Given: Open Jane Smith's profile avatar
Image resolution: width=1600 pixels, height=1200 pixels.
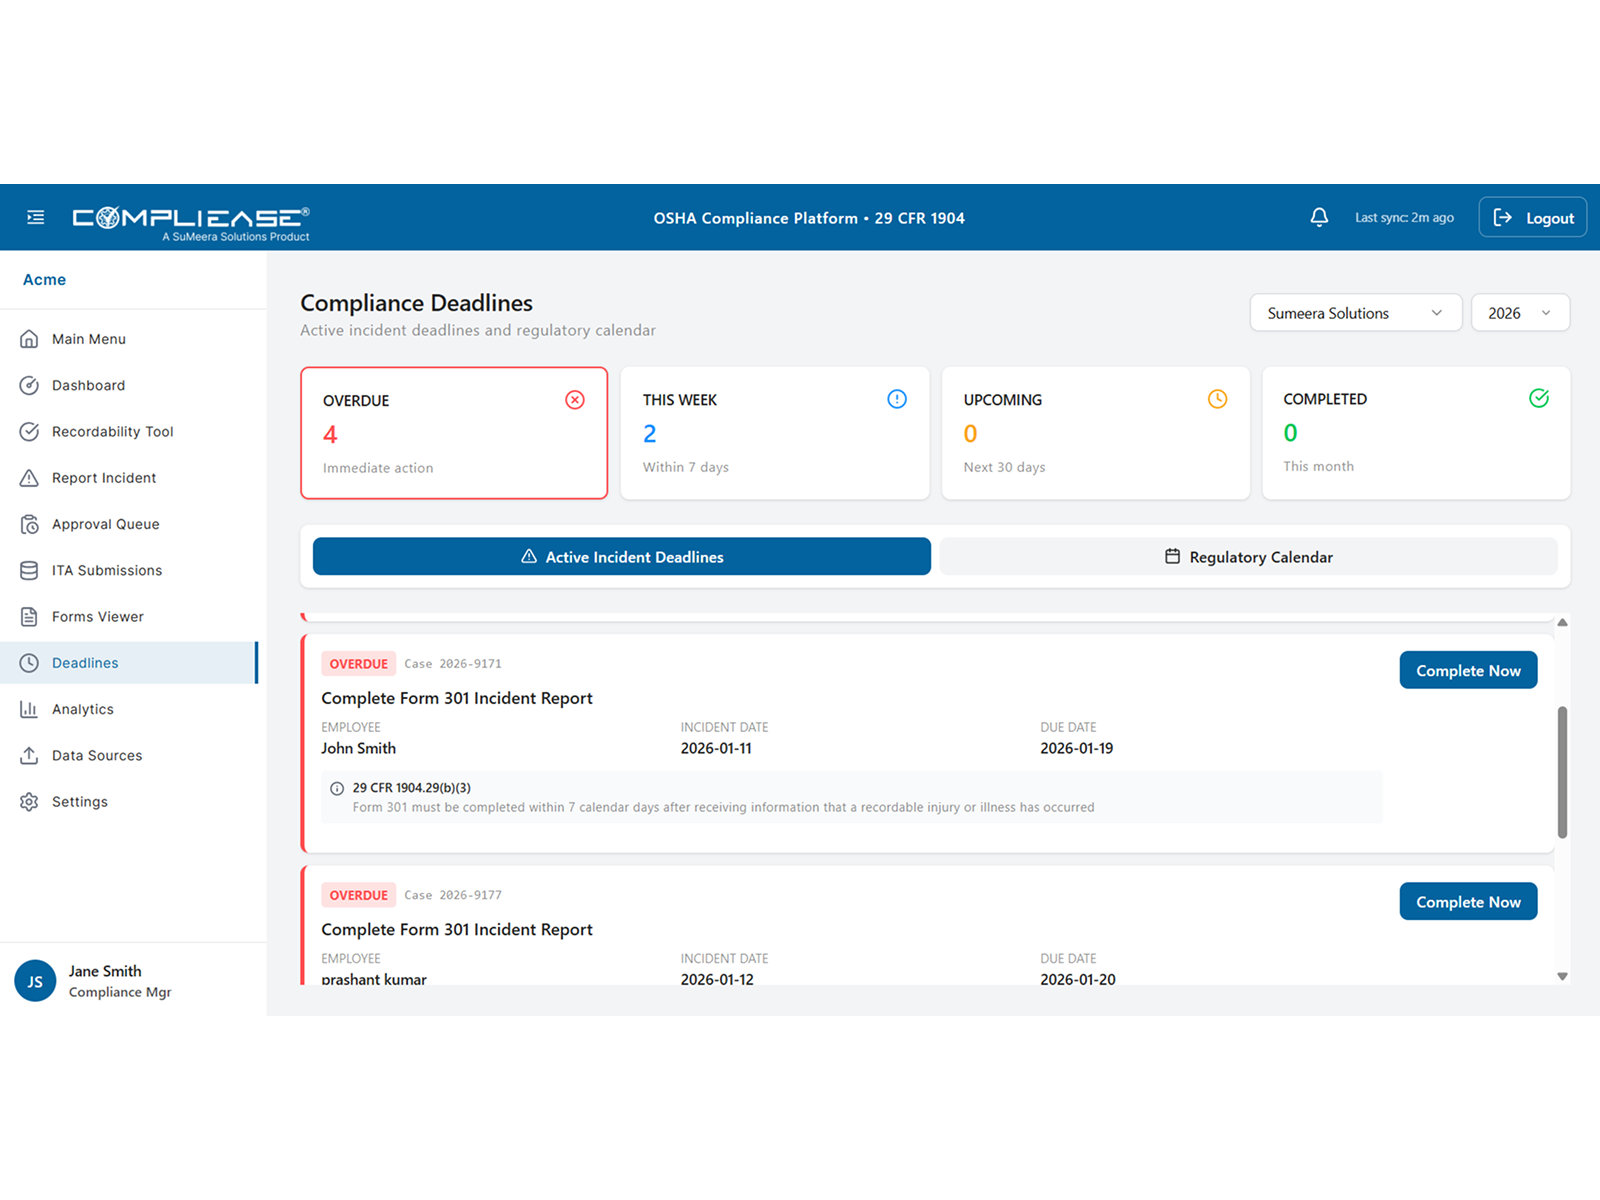Looking at the screenshot, I should coord(35,981).
